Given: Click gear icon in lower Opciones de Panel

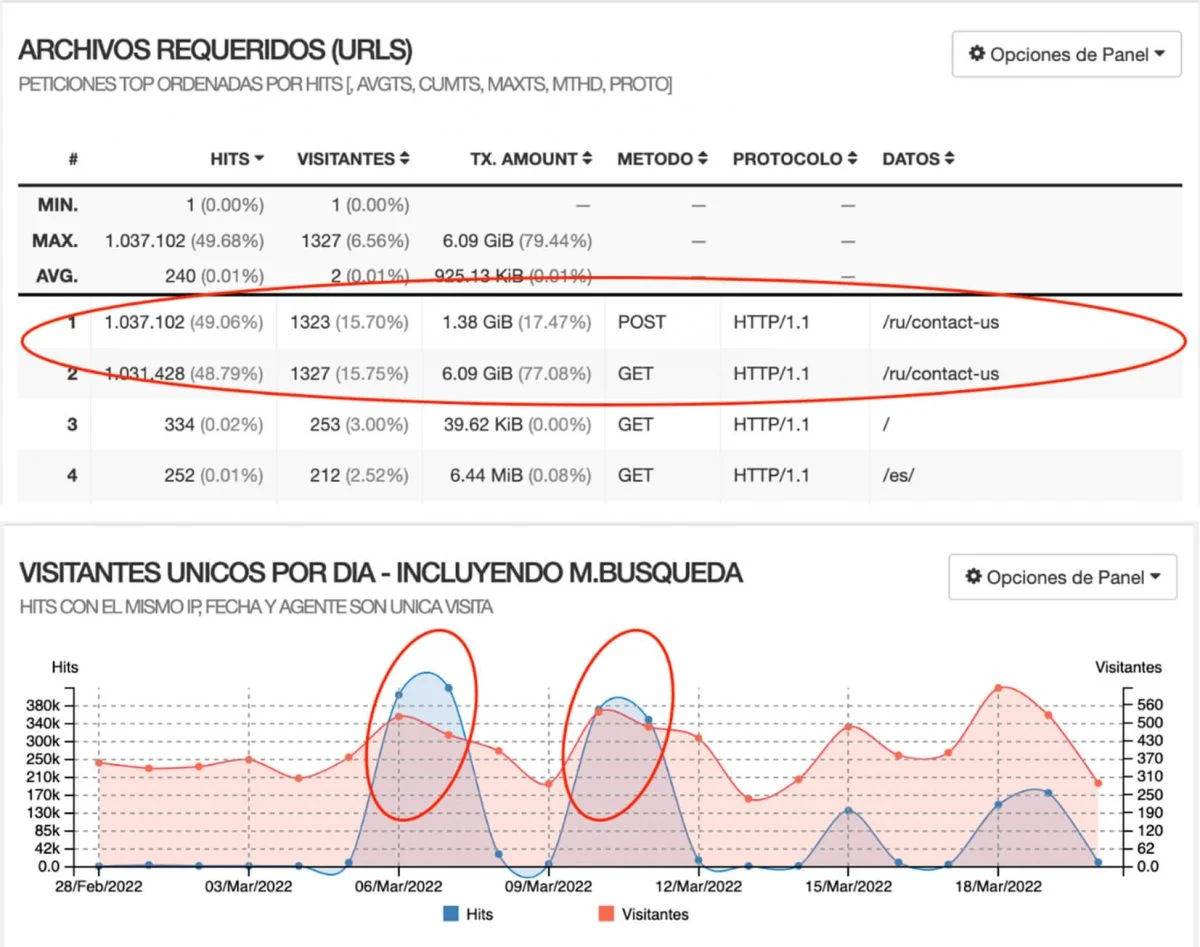Looking at the screenshot, I should pos(973,577).
